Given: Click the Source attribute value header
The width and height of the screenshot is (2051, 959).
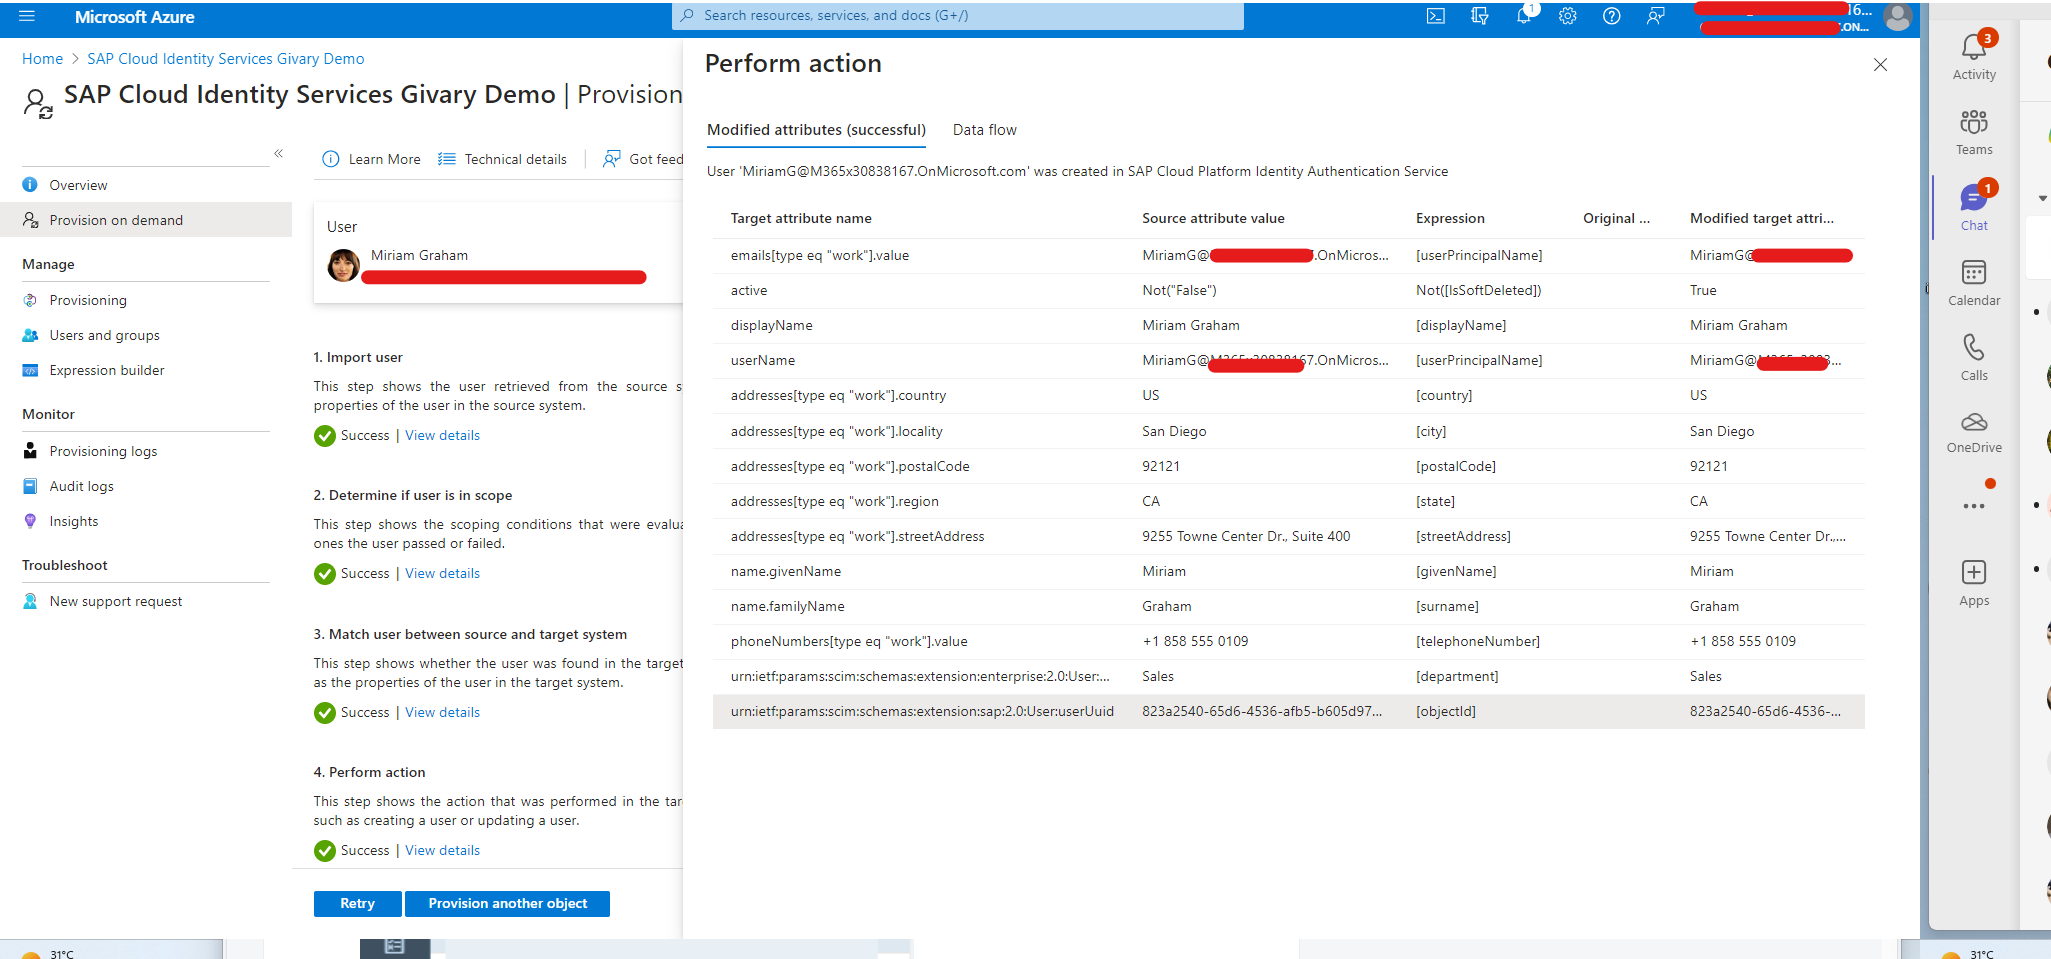Looking at the screenshot, I should (1213, 218).
